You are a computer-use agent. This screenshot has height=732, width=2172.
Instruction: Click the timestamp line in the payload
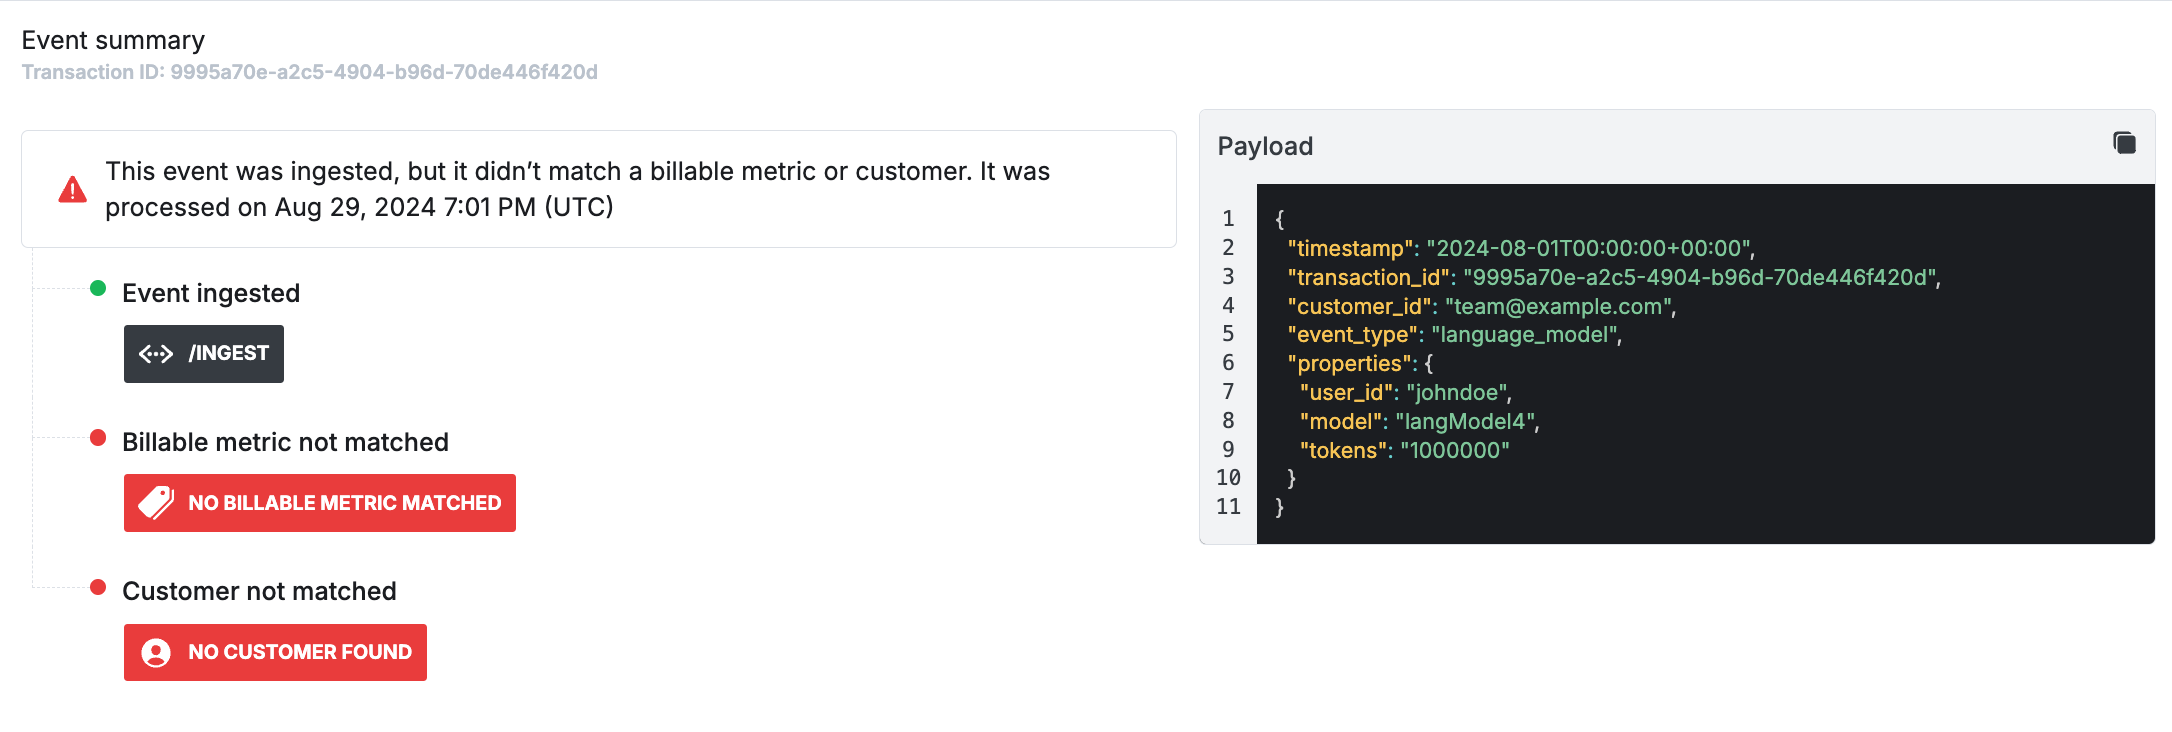(1520, 248)
